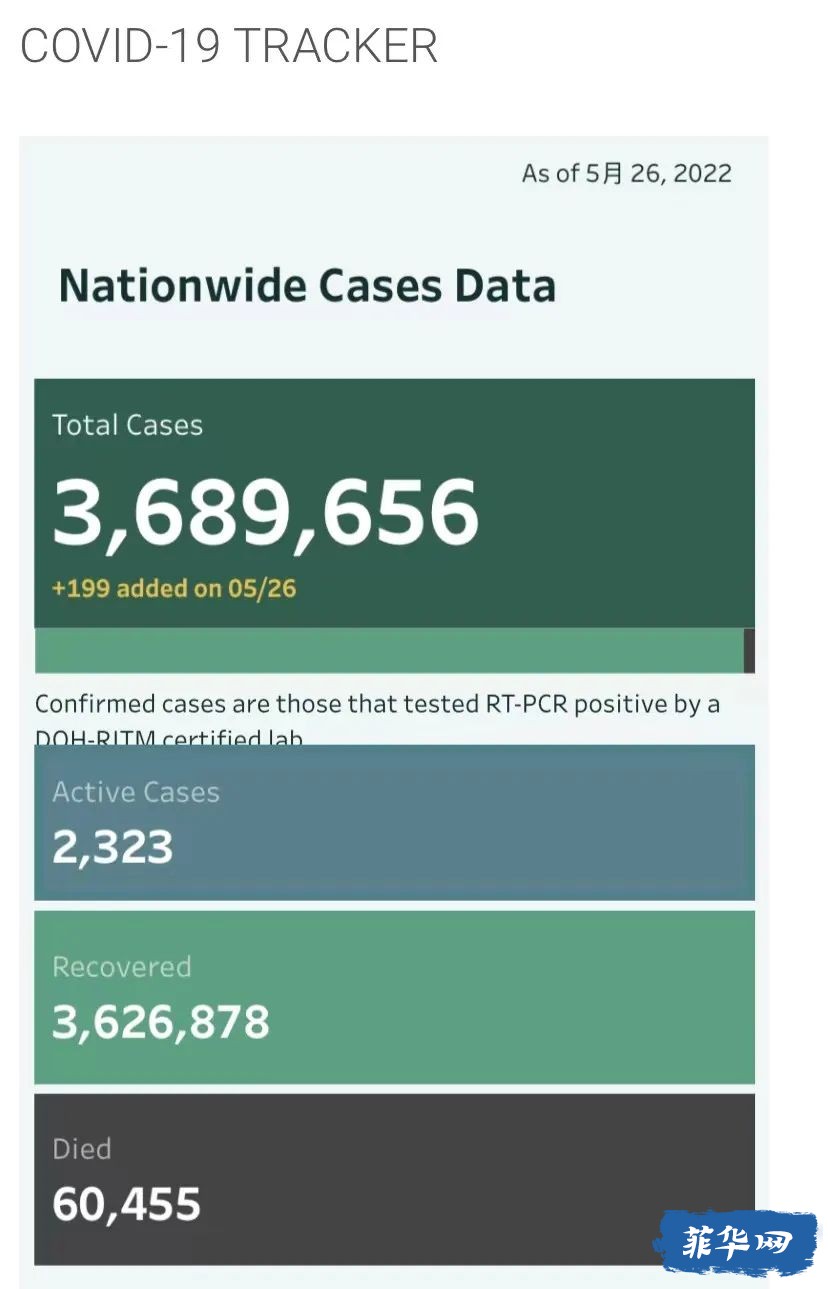The width and height of the screenshot is (828, 1289).
Task: Select the 'As of 5月 26, 2022' date label
Action: (626, 173)
